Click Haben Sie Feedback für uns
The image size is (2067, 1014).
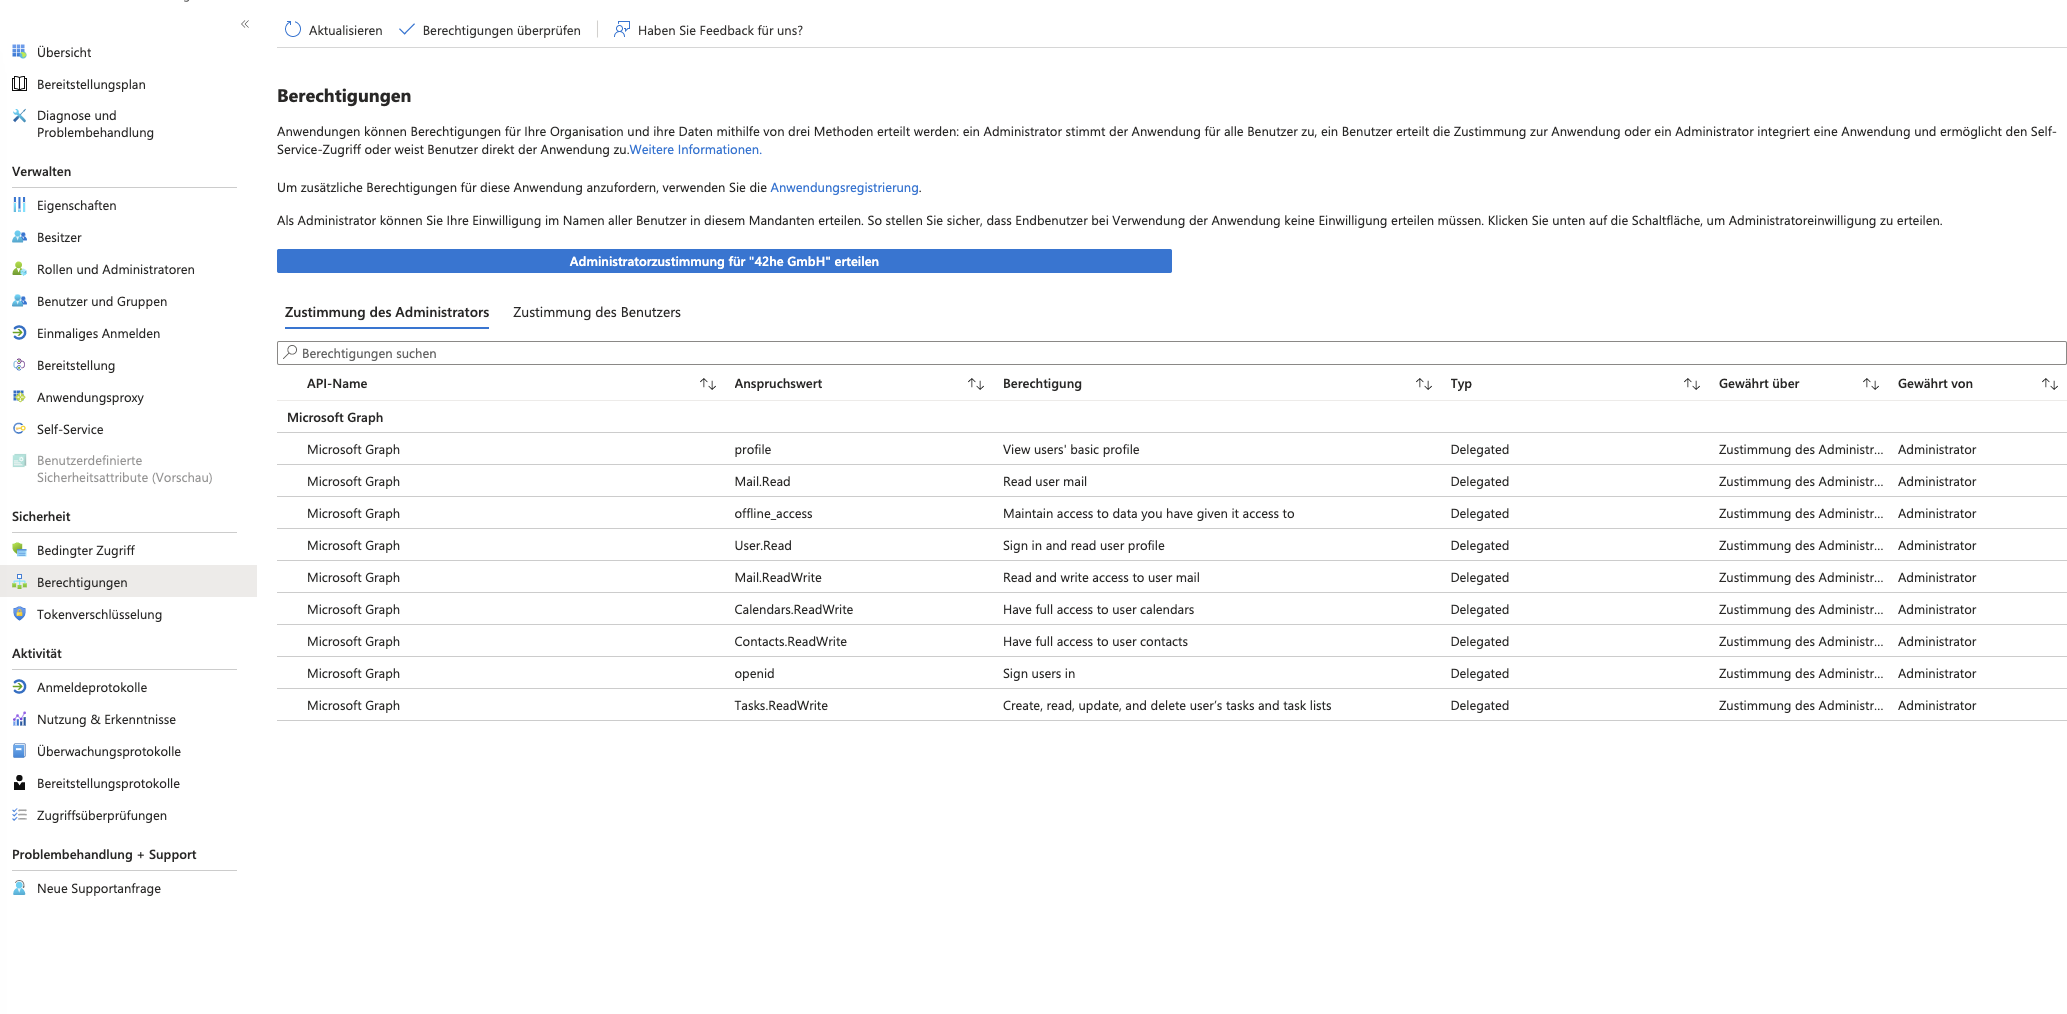[x=720, y=31]
